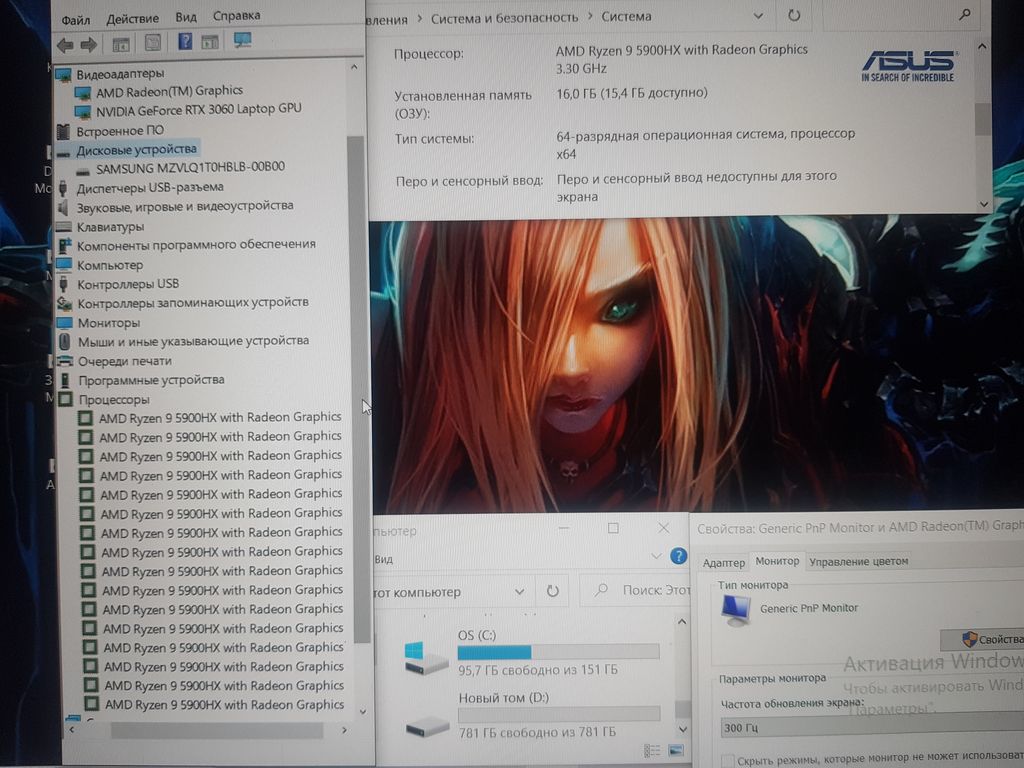Click the blue help icon in Explorer window
The width and height of the screenshot is (1024, 768).
pyautogui.click(x=679, y=556)
